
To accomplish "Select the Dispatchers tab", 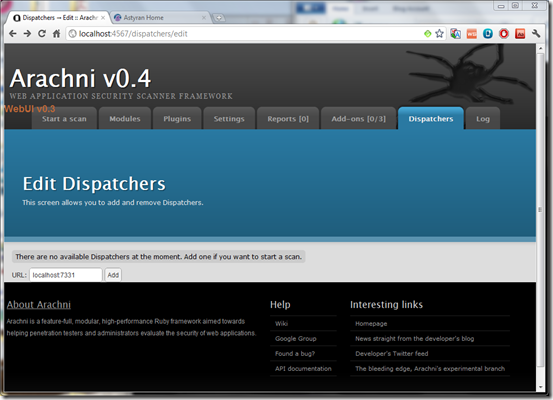I will 431,119.
